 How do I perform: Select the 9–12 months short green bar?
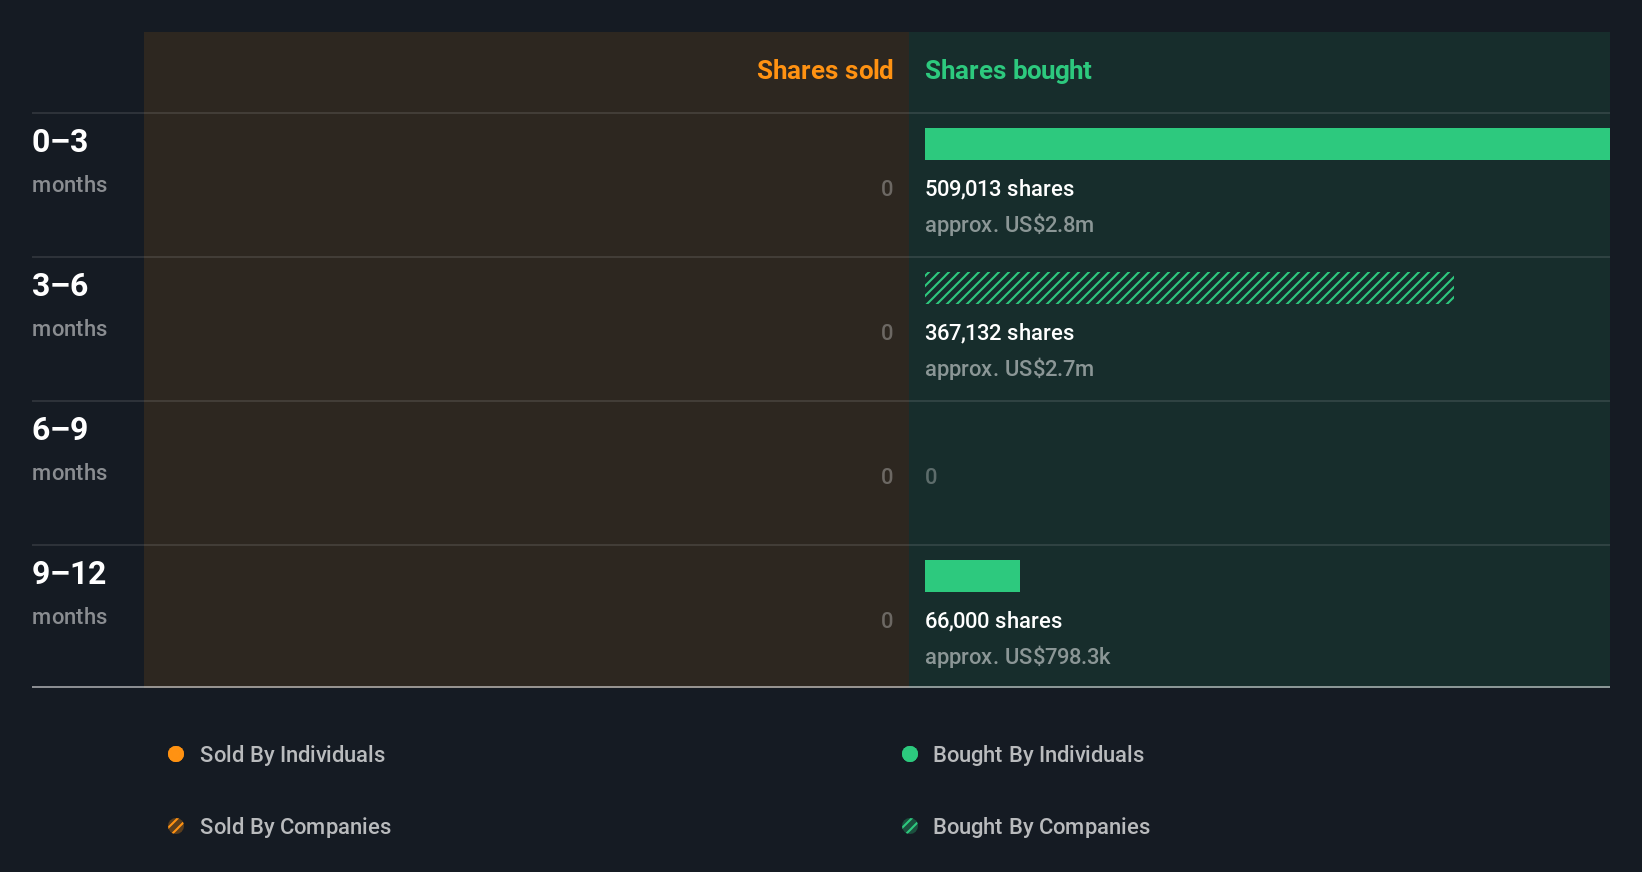click(x=972, y=576)
